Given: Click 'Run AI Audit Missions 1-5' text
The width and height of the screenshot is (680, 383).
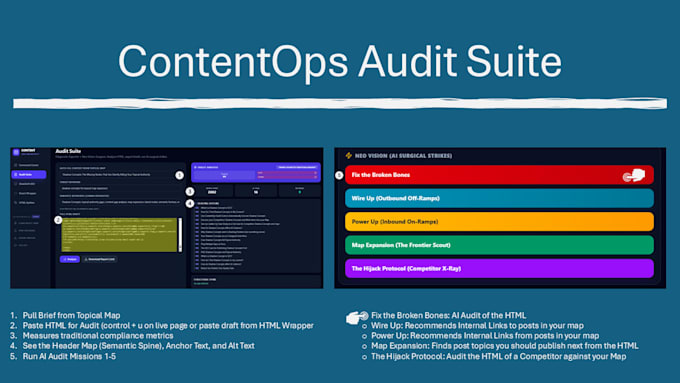Looking at the screenshot, I should tap(69, 356).
